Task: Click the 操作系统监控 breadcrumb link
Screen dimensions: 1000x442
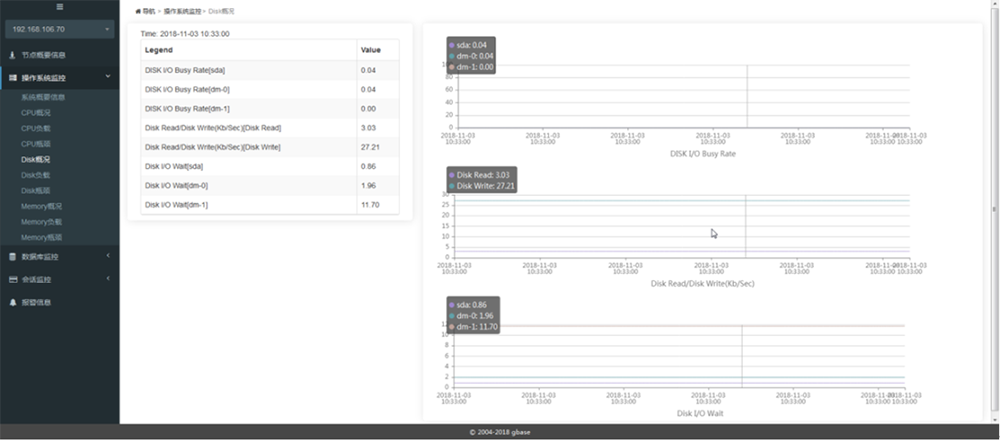Action: pyautogui.click(x=182, y=11)
